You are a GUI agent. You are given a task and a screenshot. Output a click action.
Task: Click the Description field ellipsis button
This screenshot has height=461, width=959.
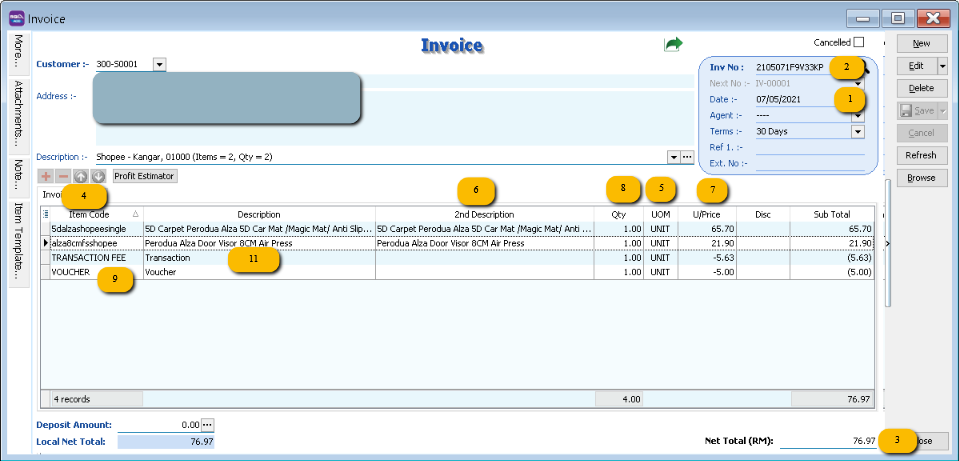(x=687, y=157)
